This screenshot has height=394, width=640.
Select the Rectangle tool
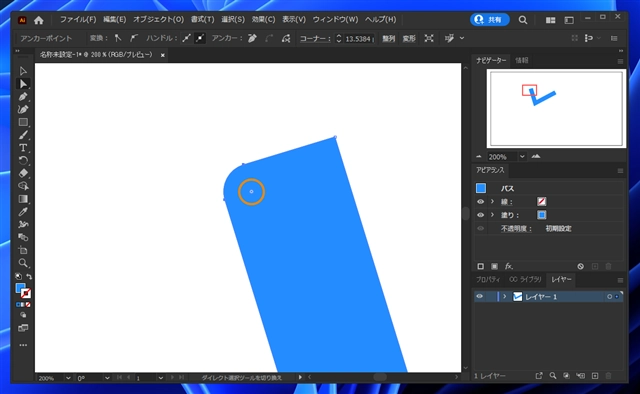click(23, 122)
